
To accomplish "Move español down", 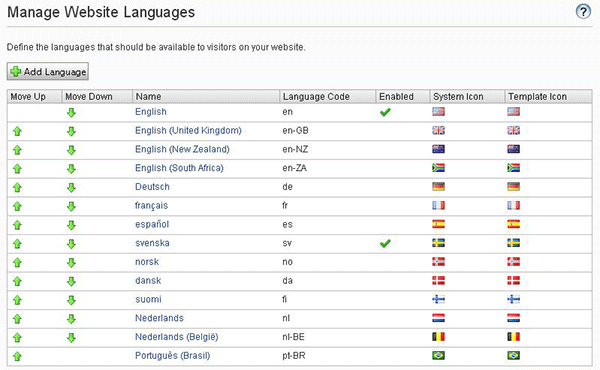I will point(71,225).
